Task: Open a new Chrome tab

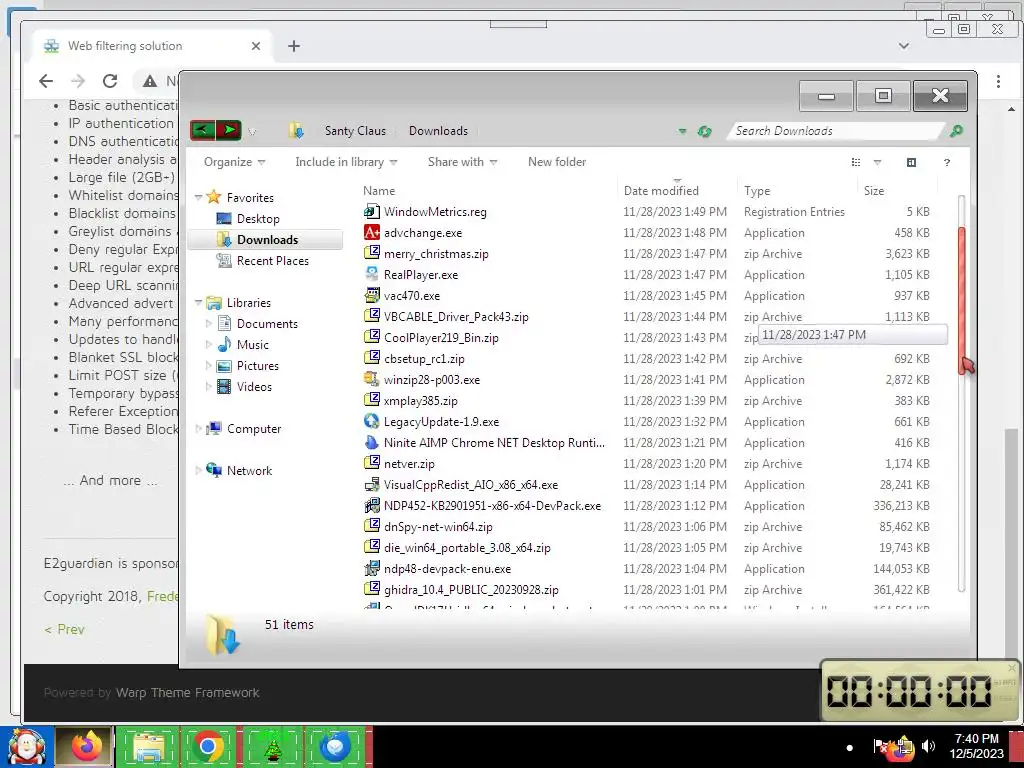Action: (x=294, y=46)
